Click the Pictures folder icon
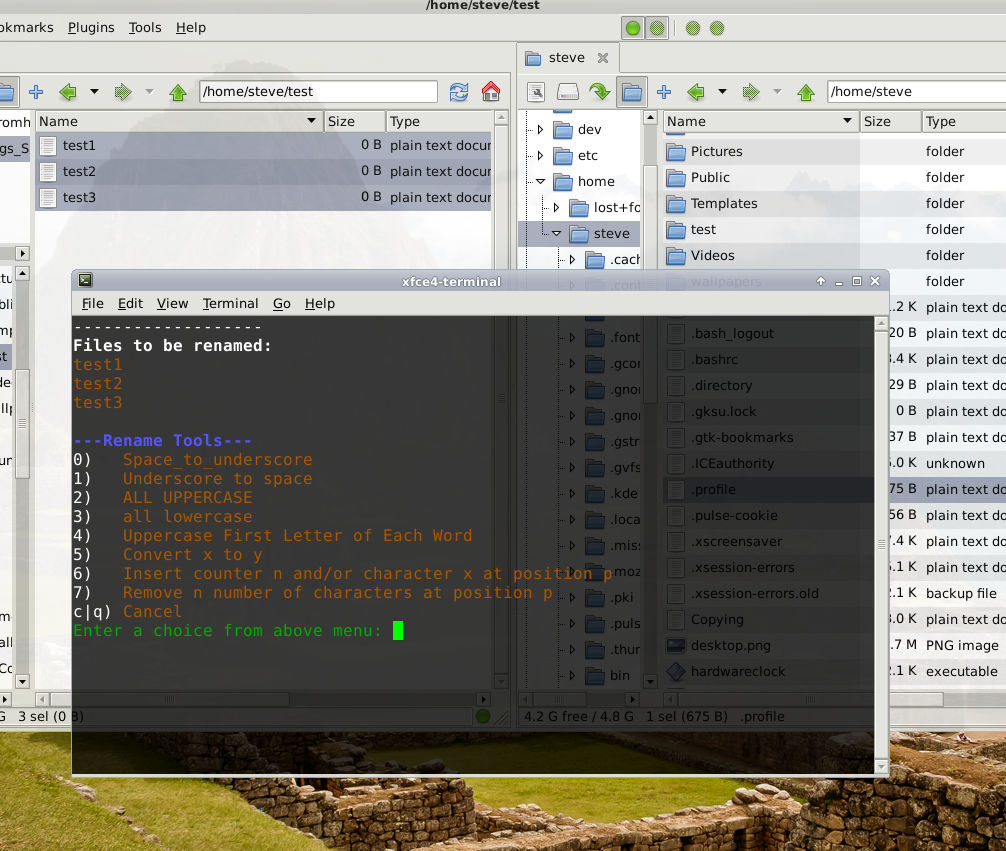Viewport: 1006px width, 851px height. tap(676, 152)
